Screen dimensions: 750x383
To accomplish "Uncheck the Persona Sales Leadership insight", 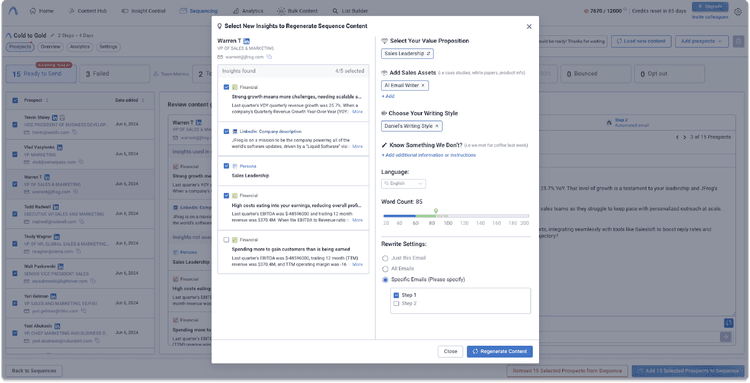I will (x=226, y=166).
